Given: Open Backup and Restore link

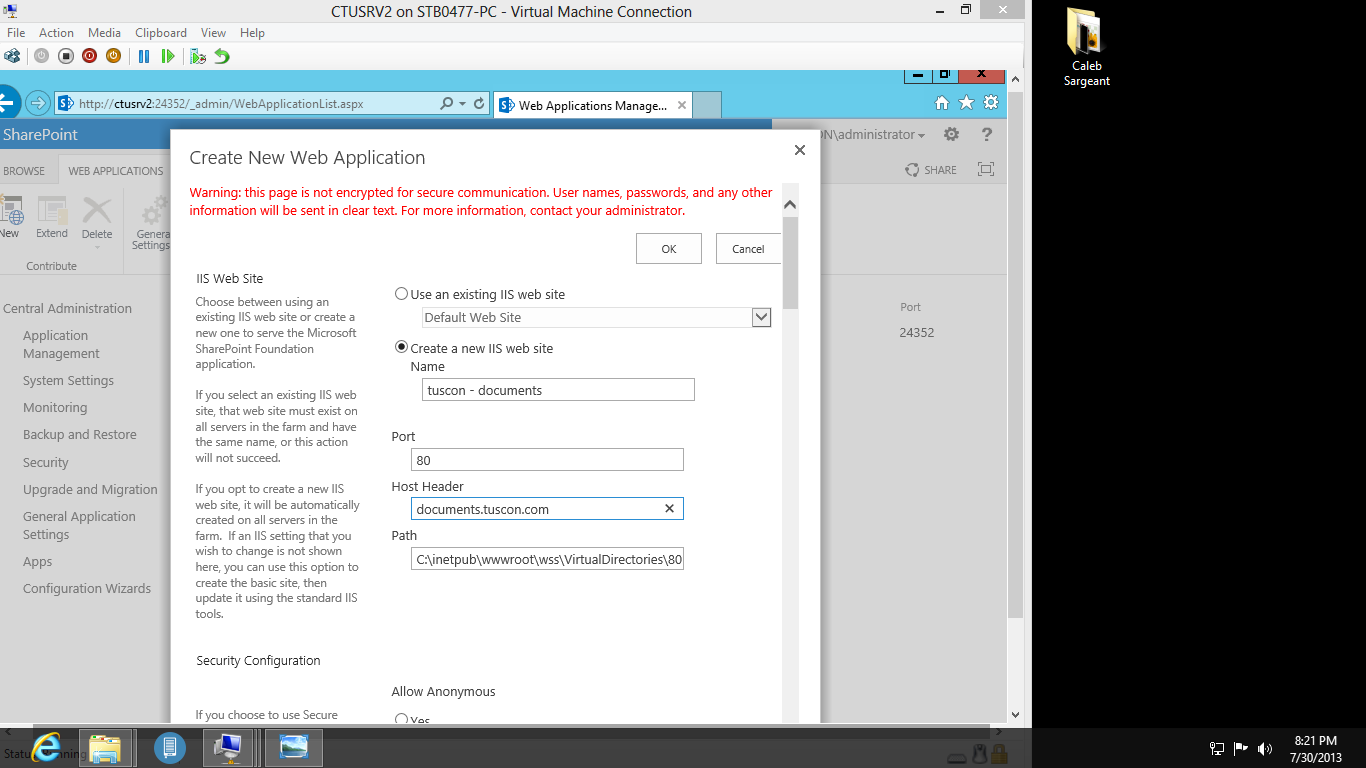Looking at the screenshot, I should (x=80, y=434).
